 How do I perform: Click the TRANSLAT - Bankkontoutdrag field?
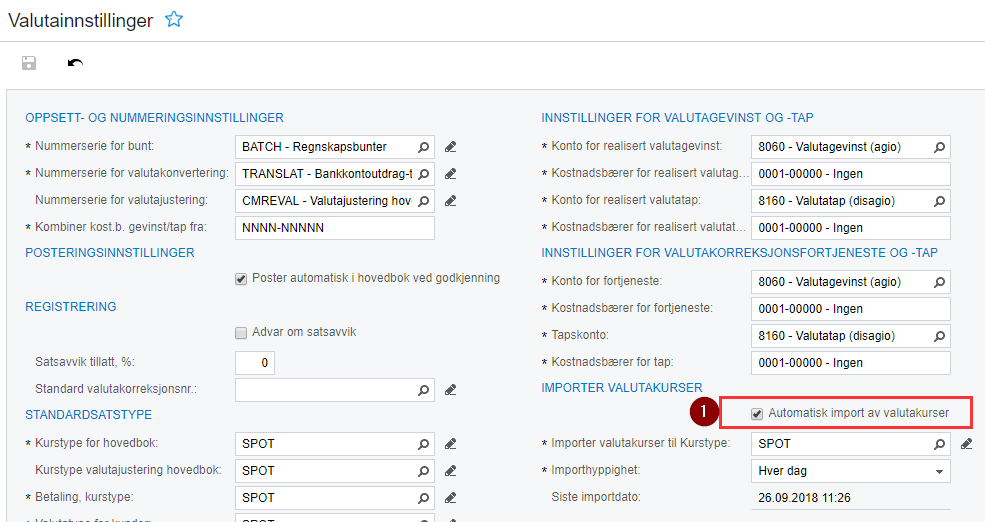click(x=335, y=174)
